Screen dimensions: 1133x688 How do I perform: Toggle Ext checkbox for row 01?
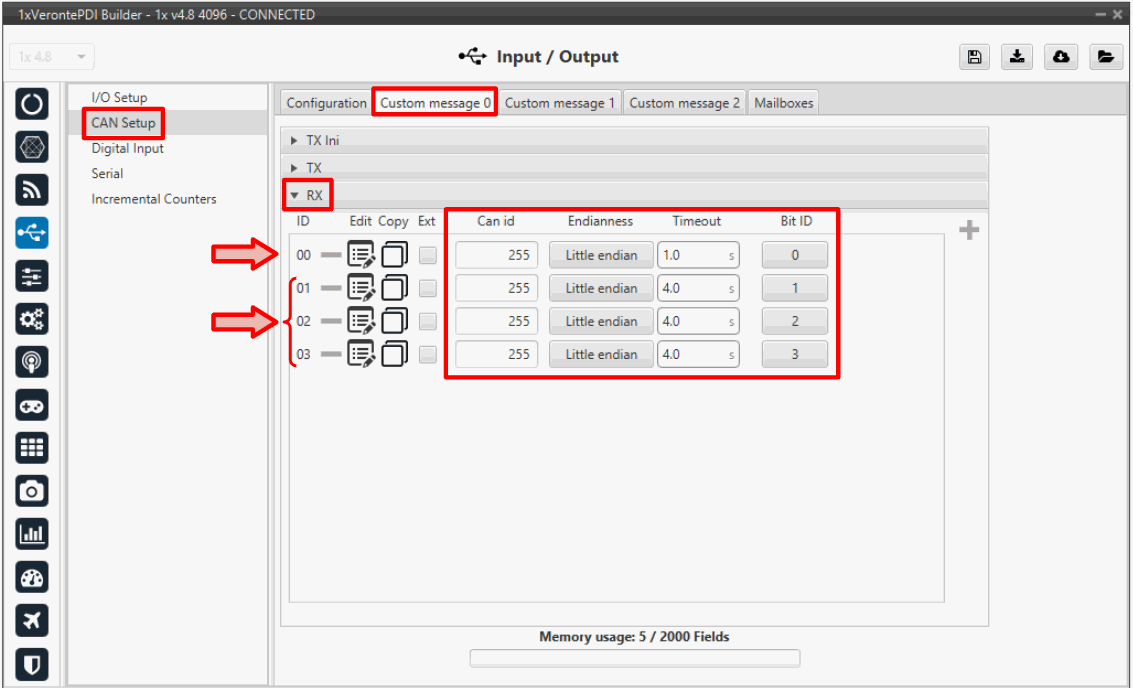tap(428, 288)
